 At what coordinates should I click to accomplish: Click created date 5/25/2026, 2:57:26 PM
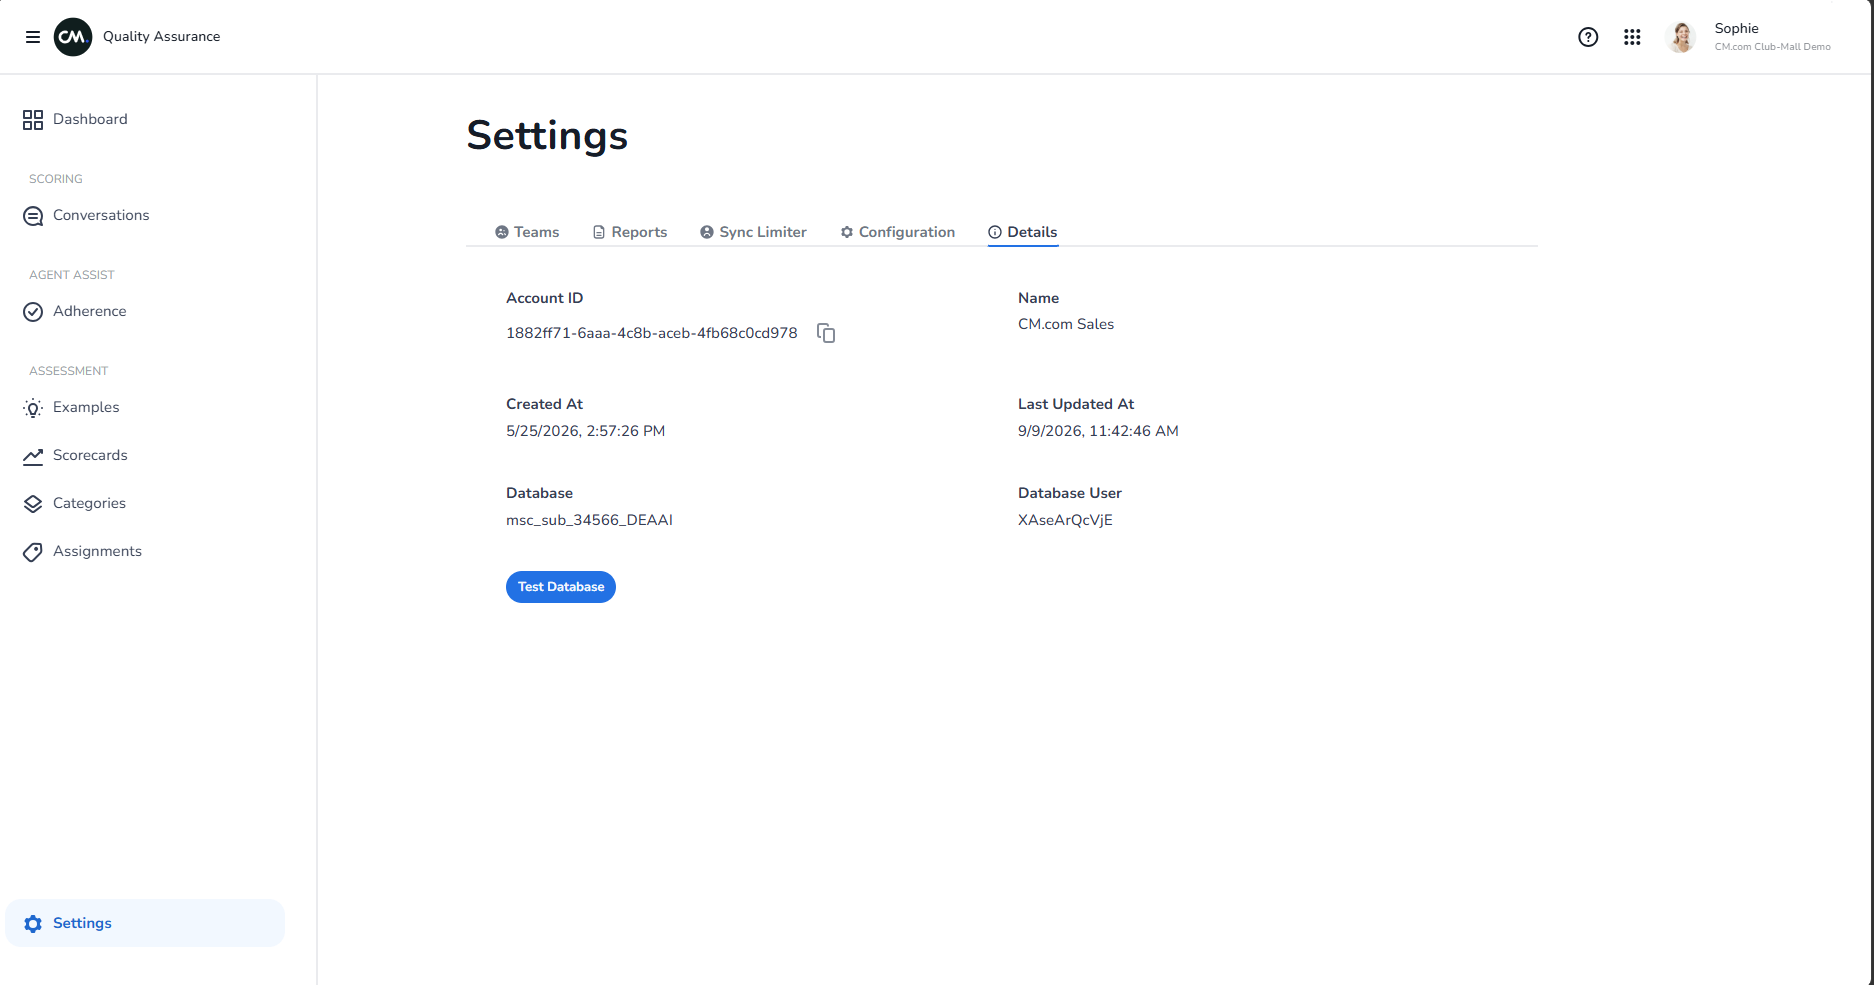tap(585, 431)
